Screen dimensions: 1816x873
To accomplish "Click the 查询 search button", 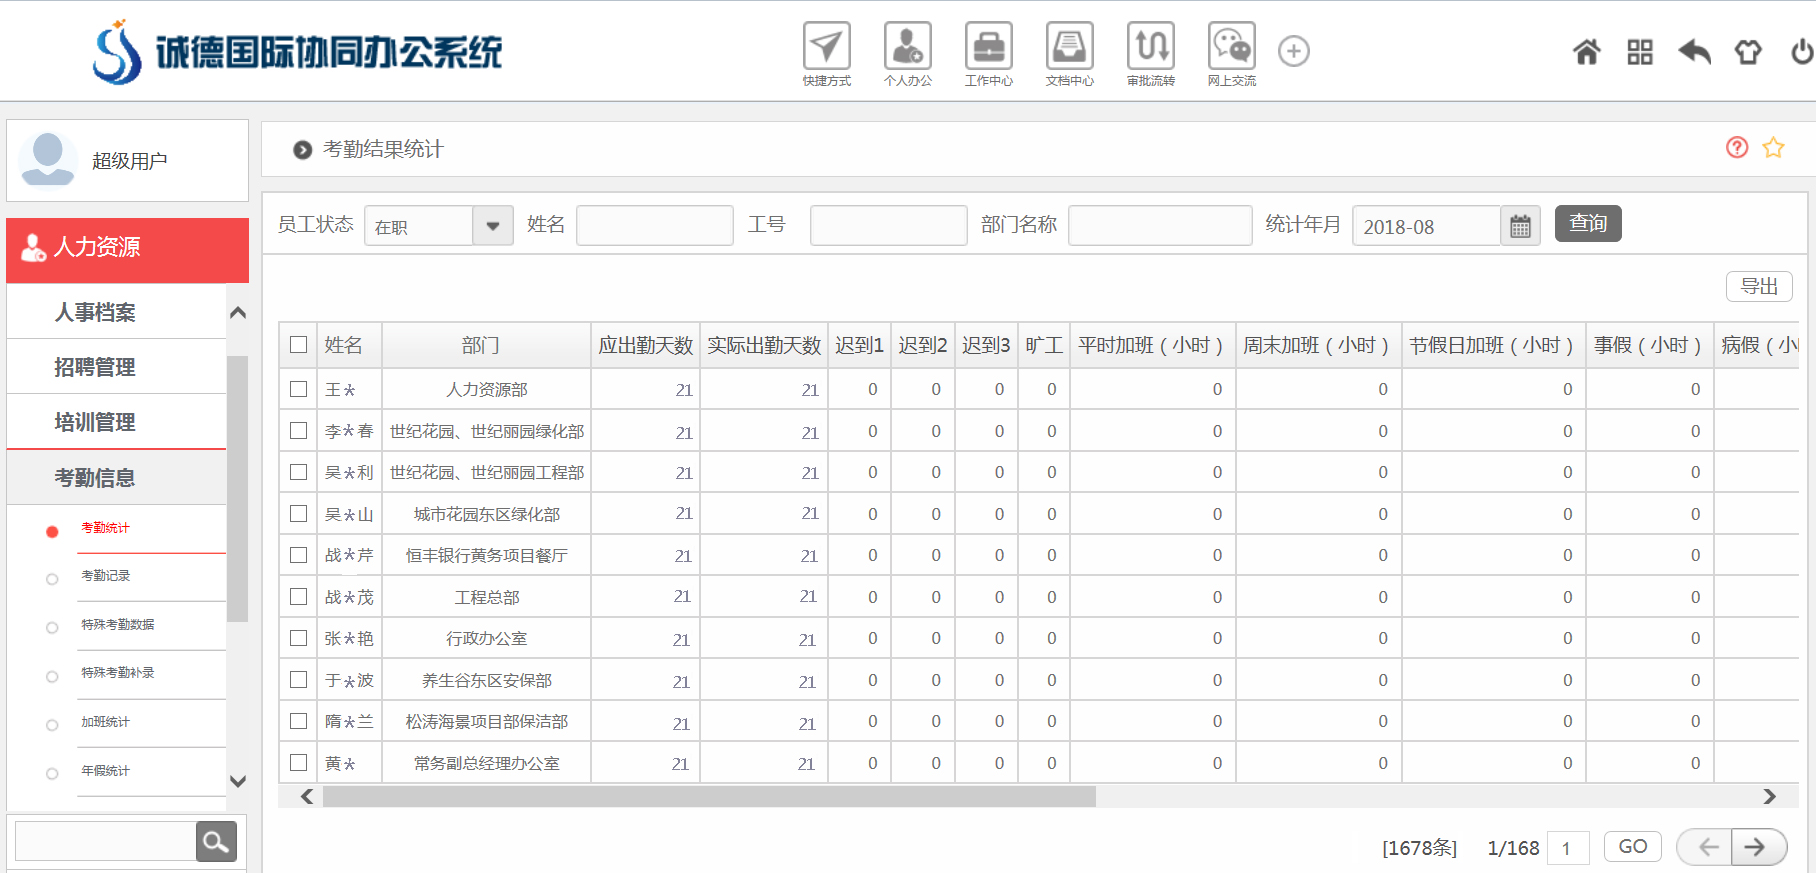I will tap(1587, 224).
